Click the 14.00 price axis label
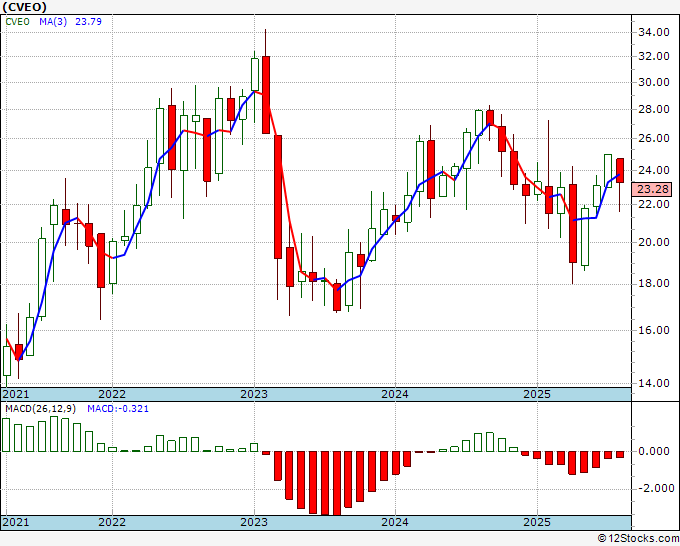 [654, 383]
